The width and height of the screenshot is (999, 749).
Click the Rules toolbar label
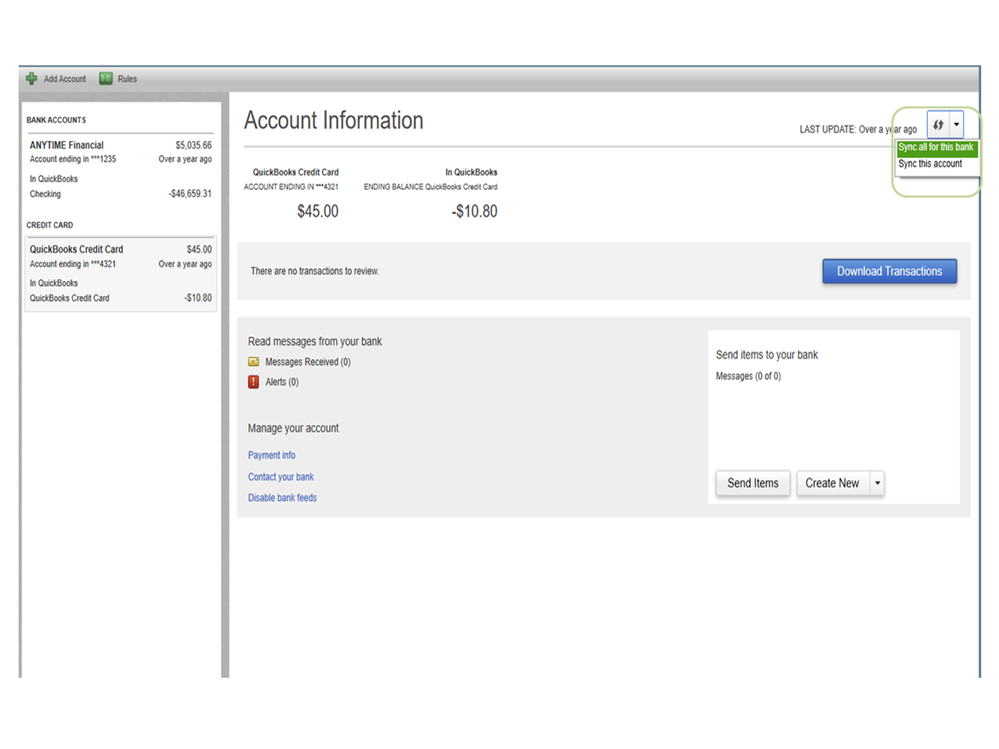click(127, 79)
